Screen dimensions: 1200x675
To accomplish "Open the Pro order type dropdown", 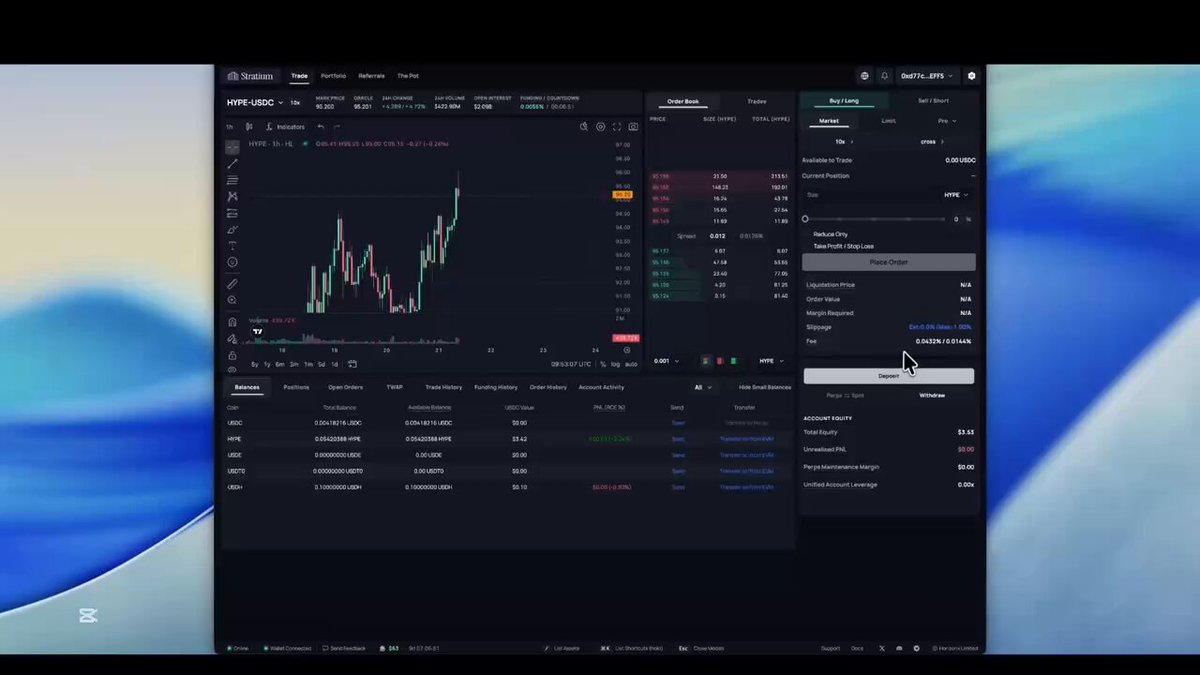I will tap(947, 121).
